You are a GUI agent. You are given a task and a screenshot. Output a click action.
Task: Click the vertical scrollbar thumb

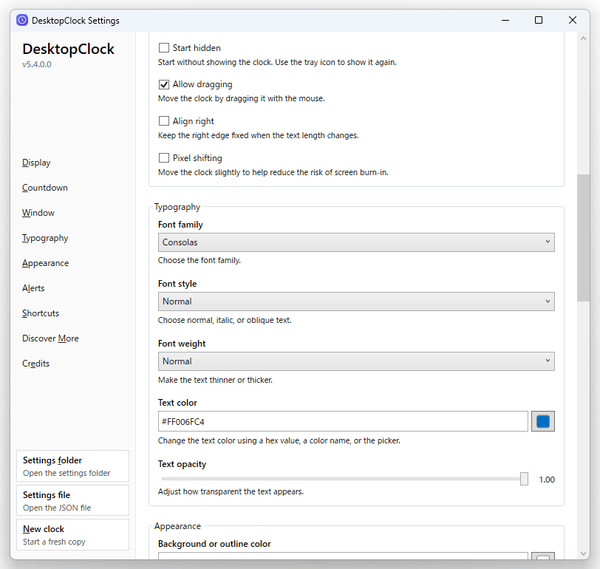click(x=583, y=238)
